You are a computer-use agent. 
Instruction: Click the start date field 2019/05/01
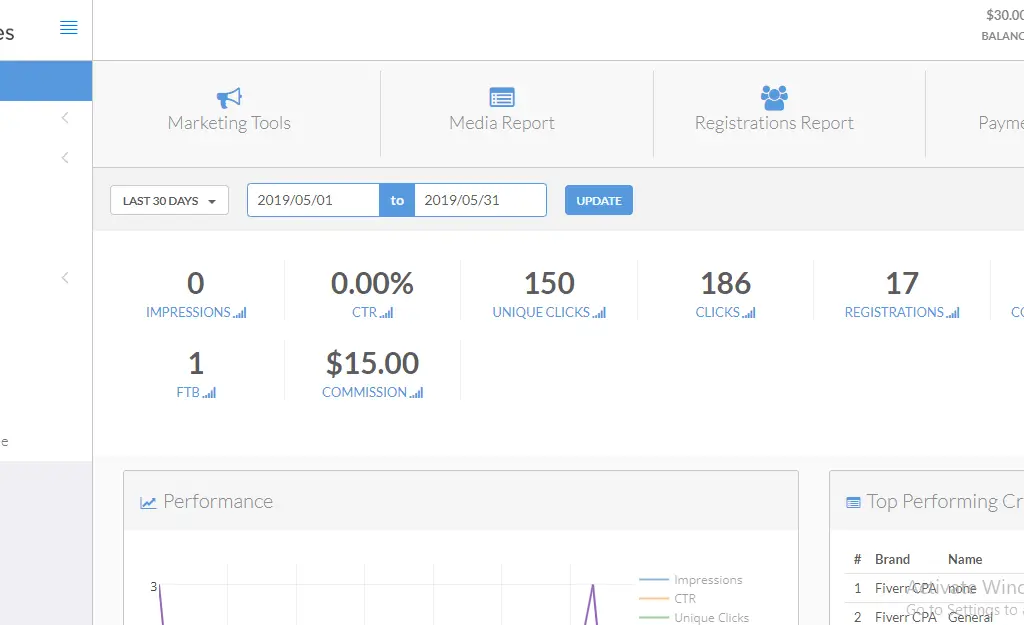pyautogui.click(x=313, y=200)
